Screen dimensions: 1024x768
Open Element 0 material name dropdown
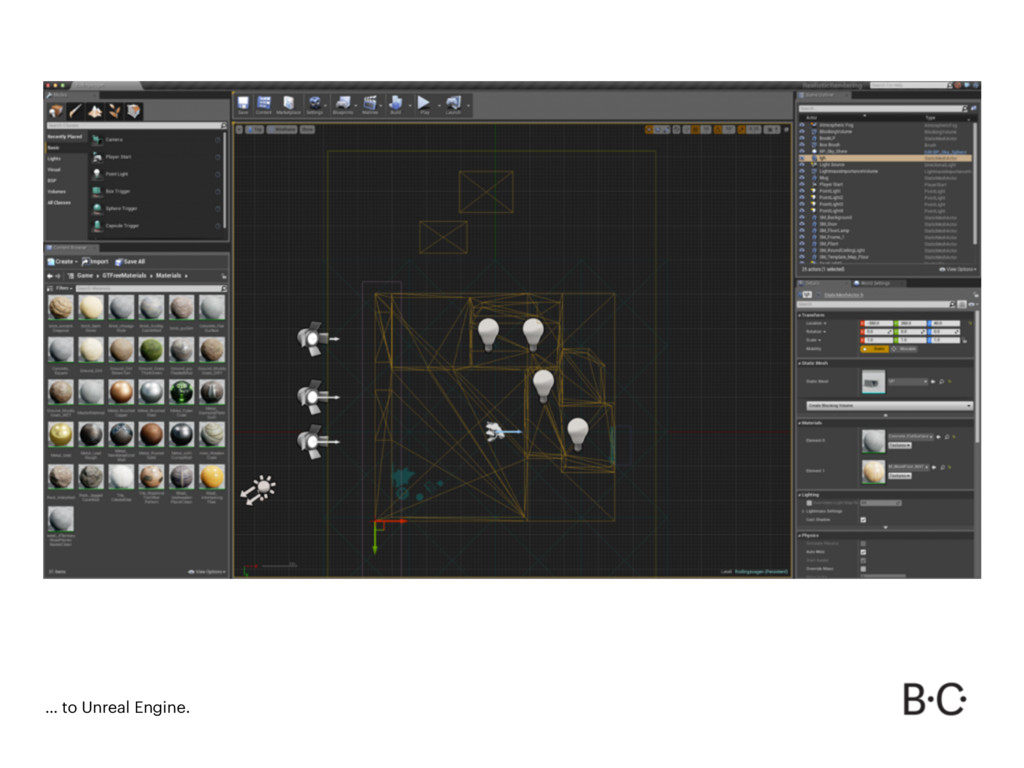coord(911,436)
